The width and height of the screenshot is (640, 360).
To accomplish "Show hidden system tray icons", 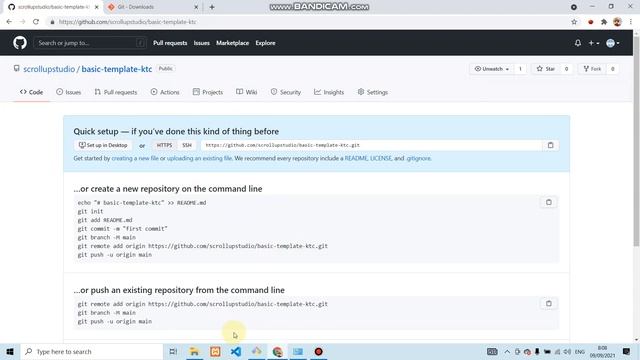I will (x=507, y=351).
